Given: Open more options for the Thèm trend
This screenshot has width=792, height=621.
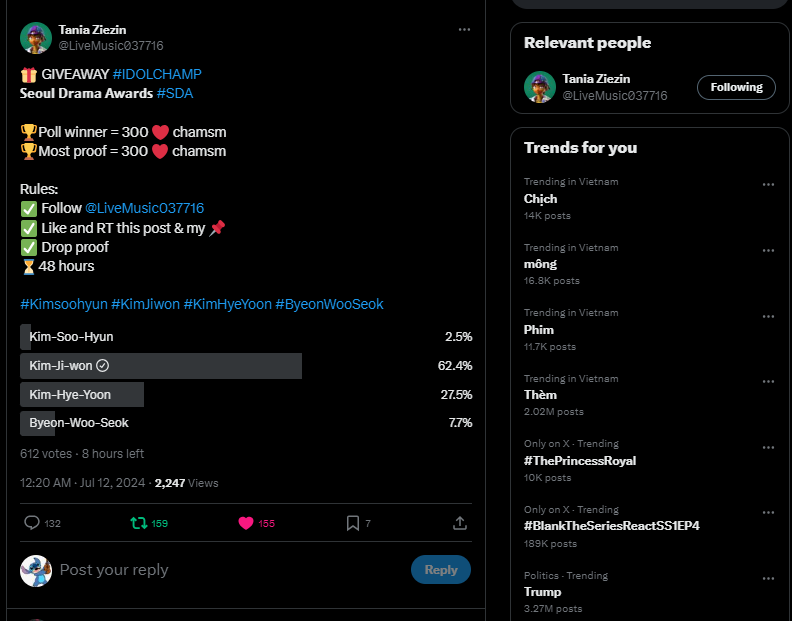Looking at the screenshot, I should coord(768,381).
